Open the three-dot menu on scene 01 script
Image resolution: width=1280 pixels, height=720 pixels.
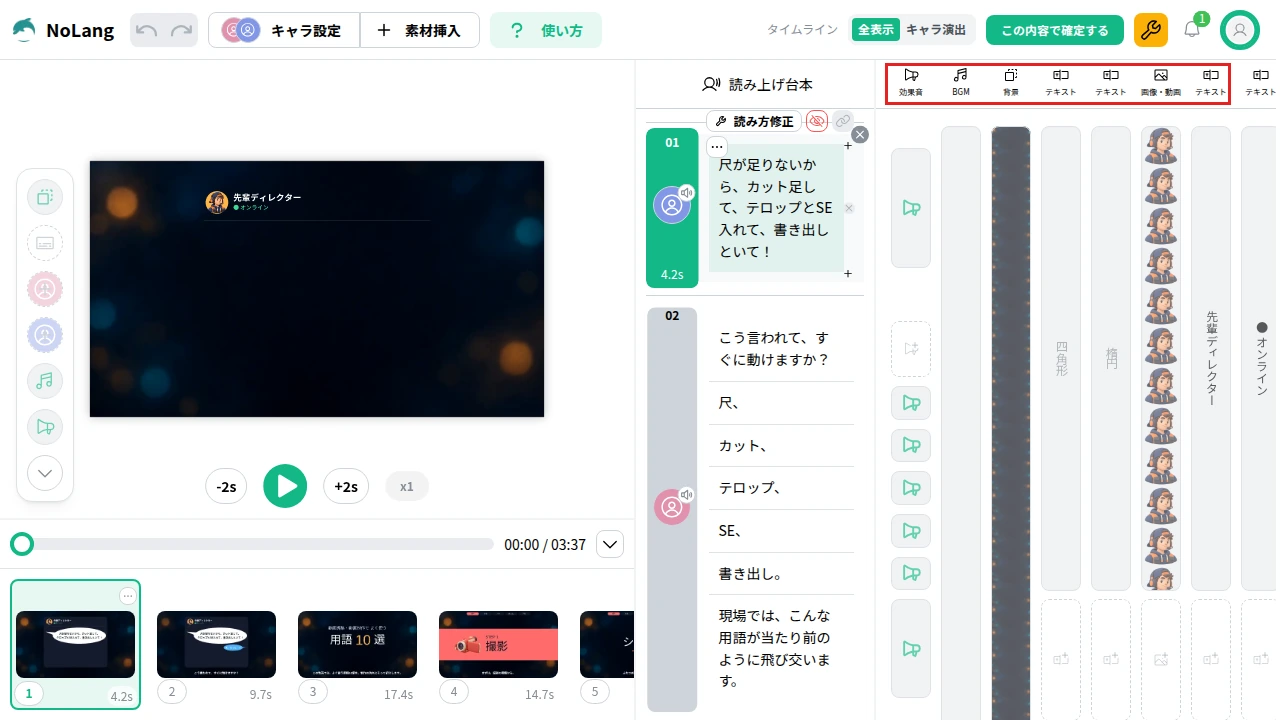[717, 146]
